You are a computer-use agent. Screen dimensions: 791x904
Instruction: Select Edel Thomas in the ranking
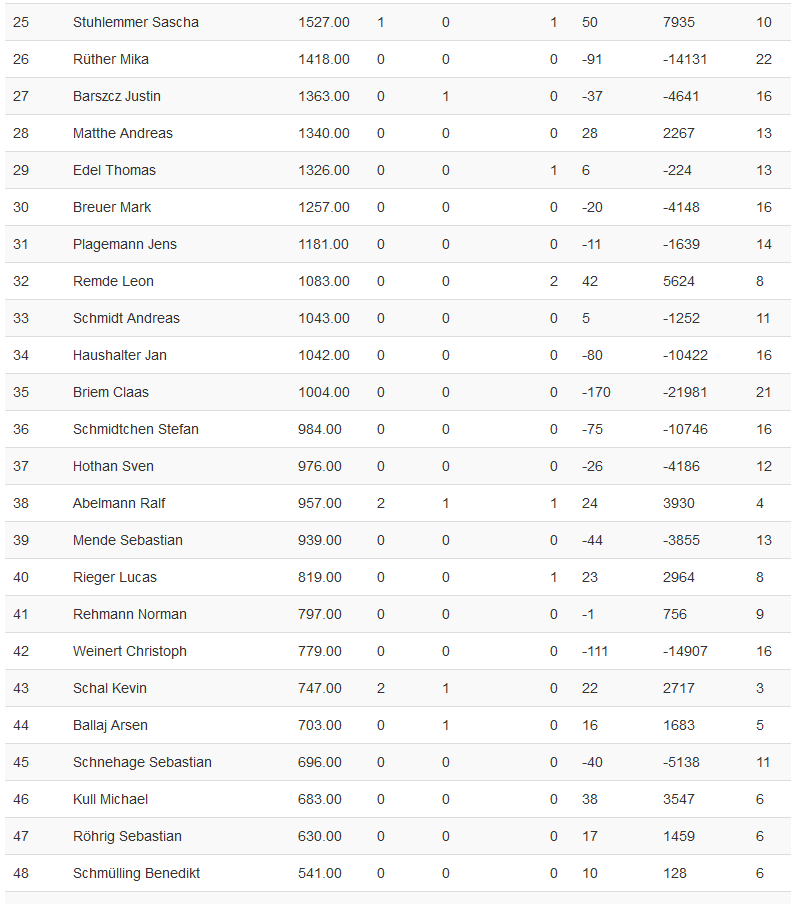coord(114,170)
